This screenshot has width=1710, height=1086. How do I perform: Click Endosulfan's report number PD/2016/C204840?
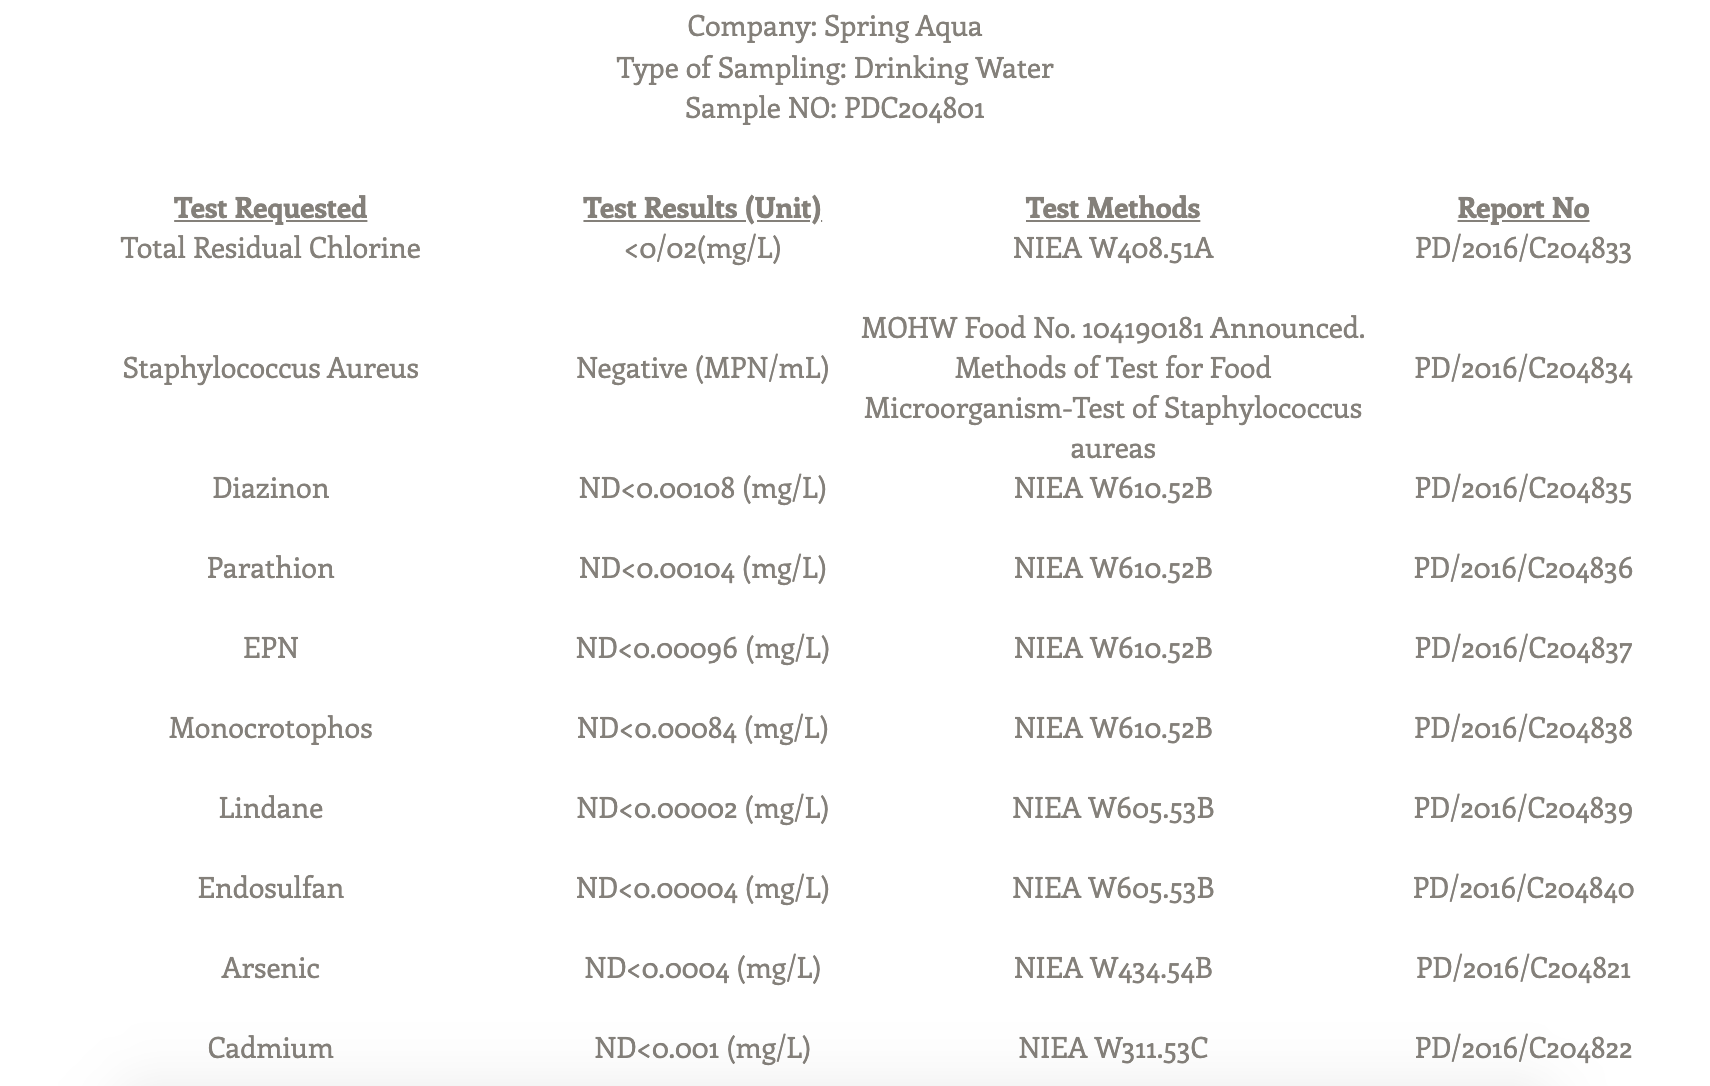pos(1522,888)
